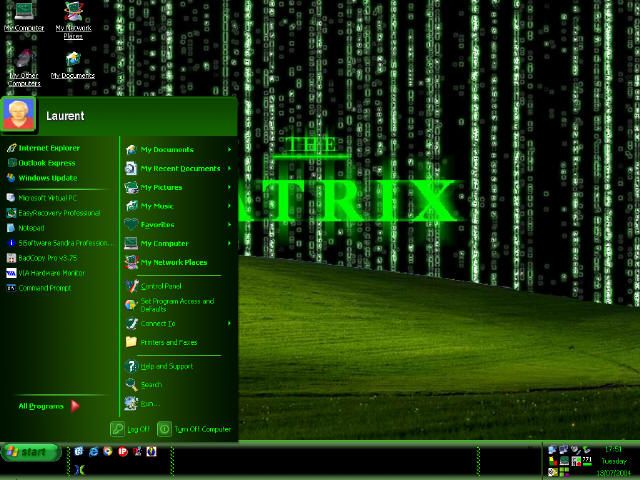The image size is (640, 480).
Task: Open the My Computer desktop icon
Action: 24,16
